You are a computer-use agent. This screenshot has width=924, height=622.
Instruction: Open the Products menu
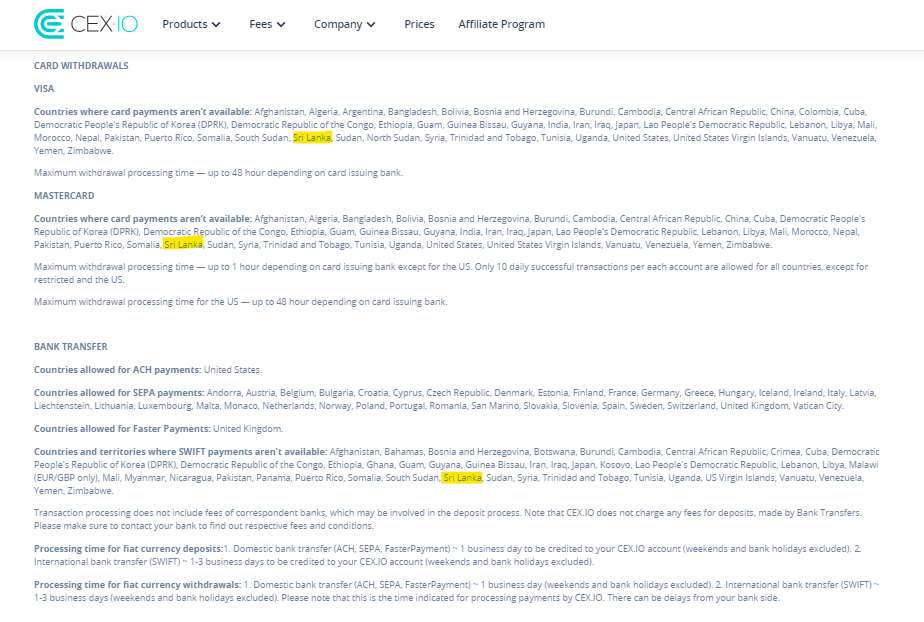pyautogui.click(x=191, y=24)
